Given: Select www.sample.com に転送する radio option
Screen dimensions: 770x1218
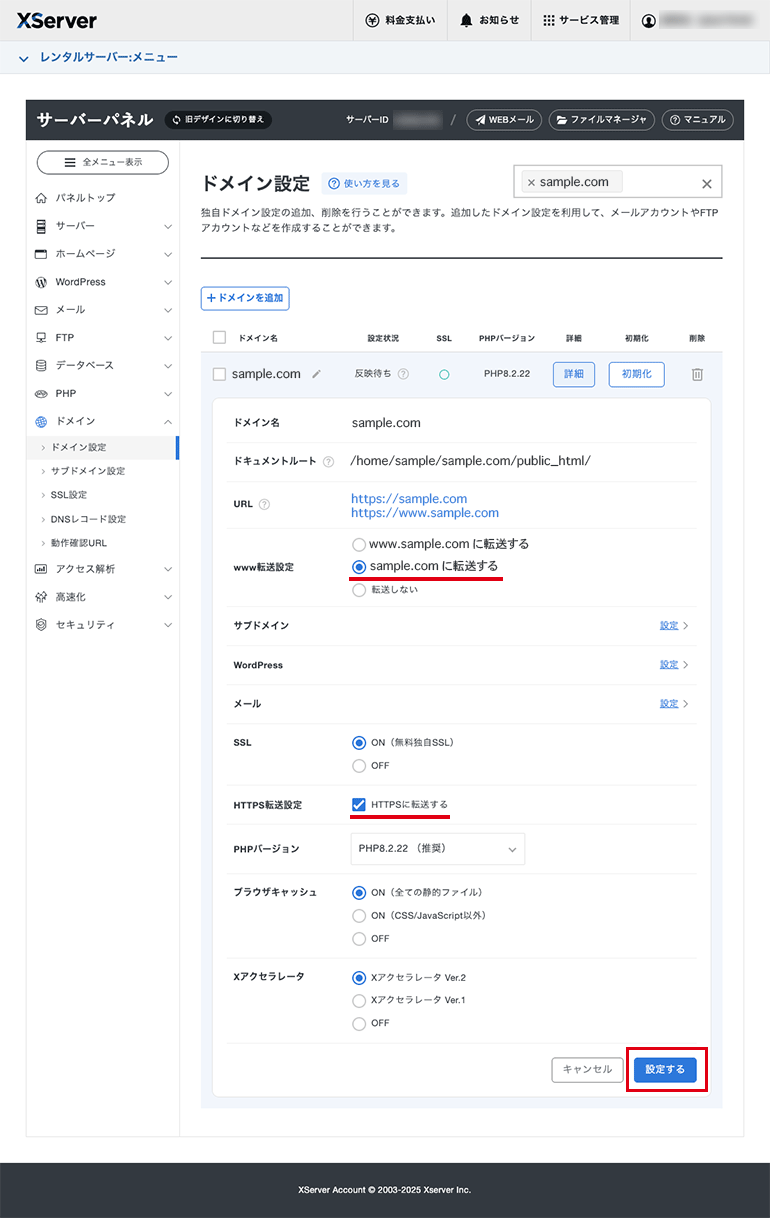Looking at the screenshot, I should [359, 545].
